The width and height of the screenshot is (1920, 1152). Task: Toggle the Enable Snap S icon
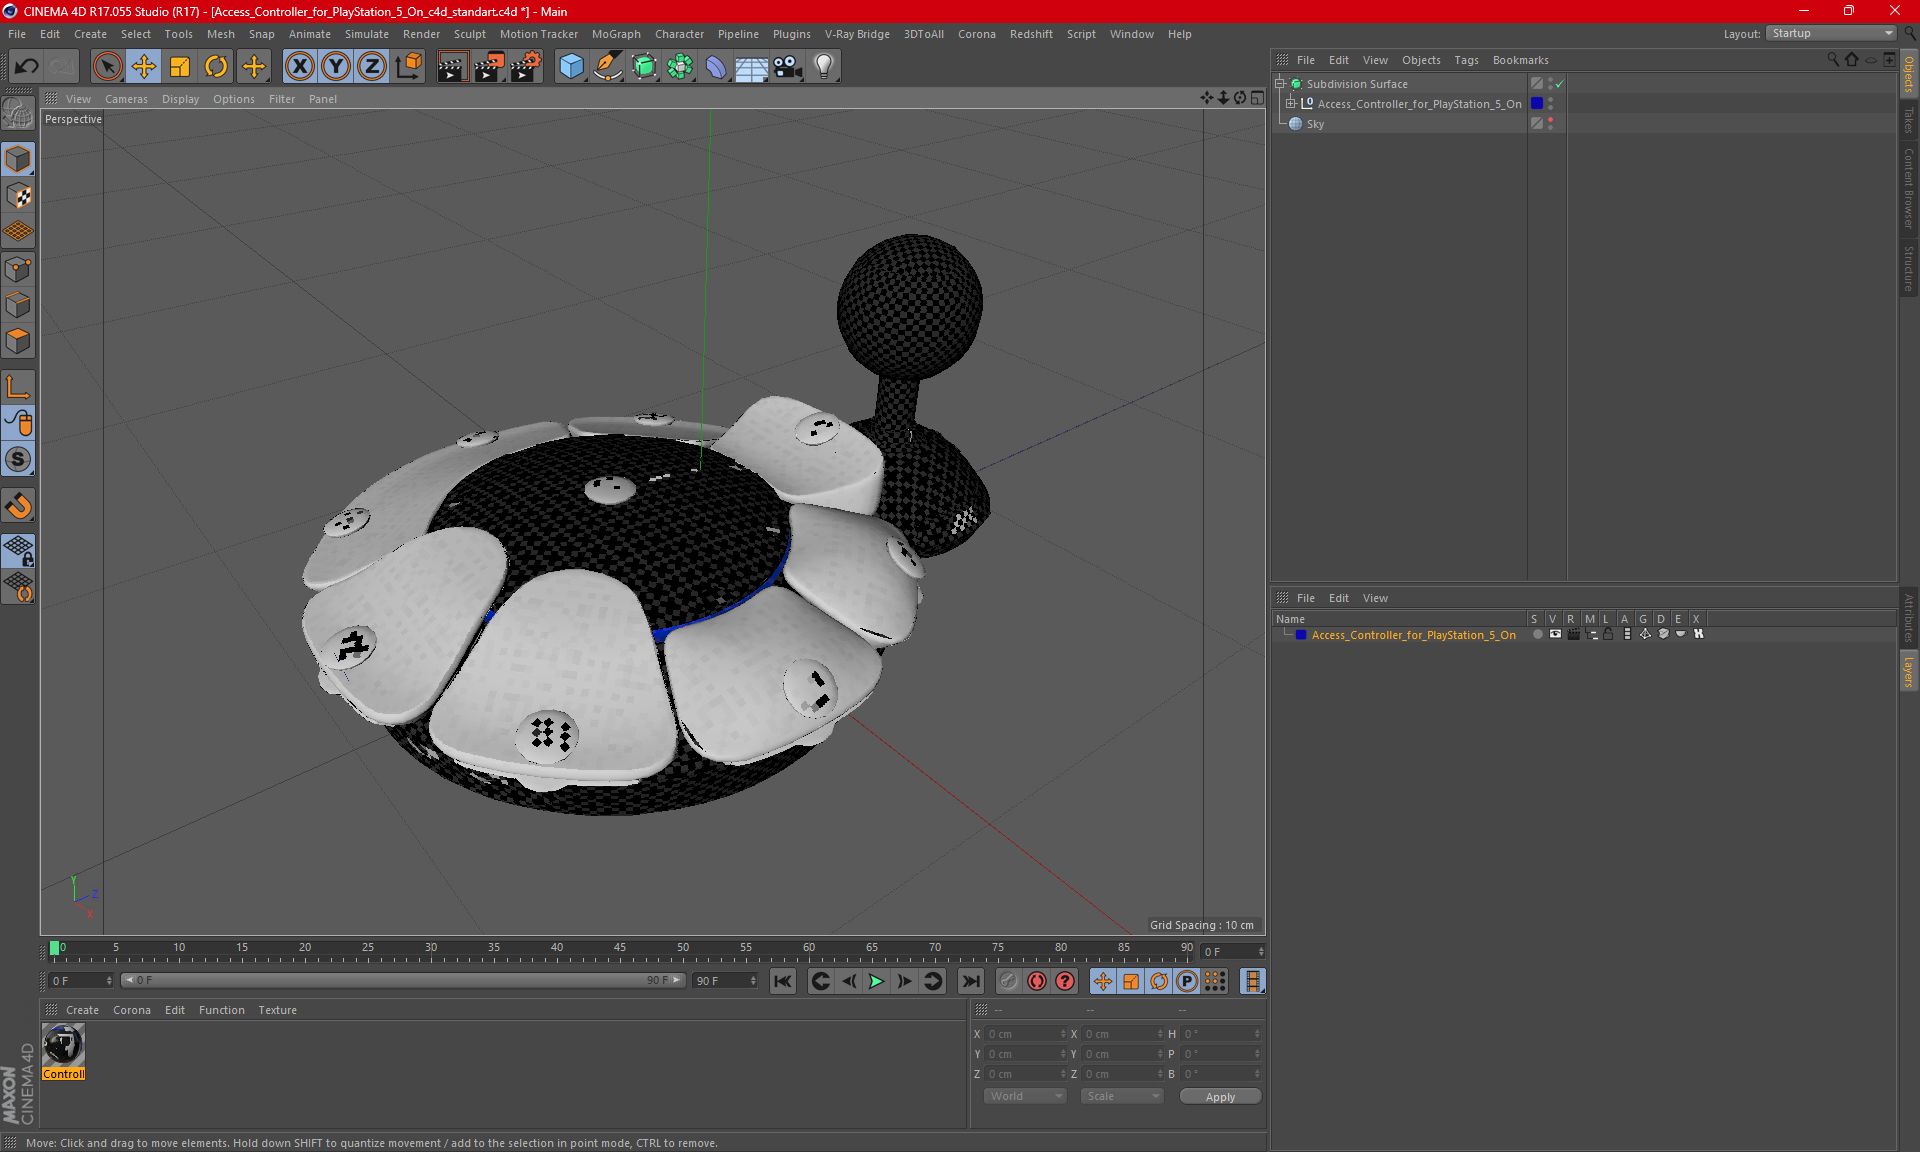click(18, 460)
